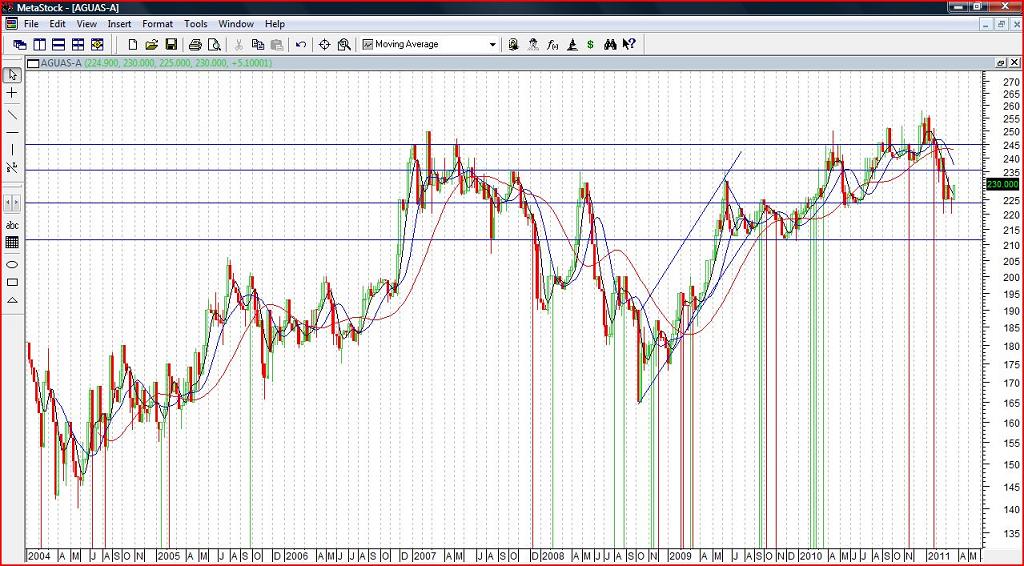Screen dimensions: 1024x566
Task: Select the abc Text tool
Action: click(x=12, y=225)
